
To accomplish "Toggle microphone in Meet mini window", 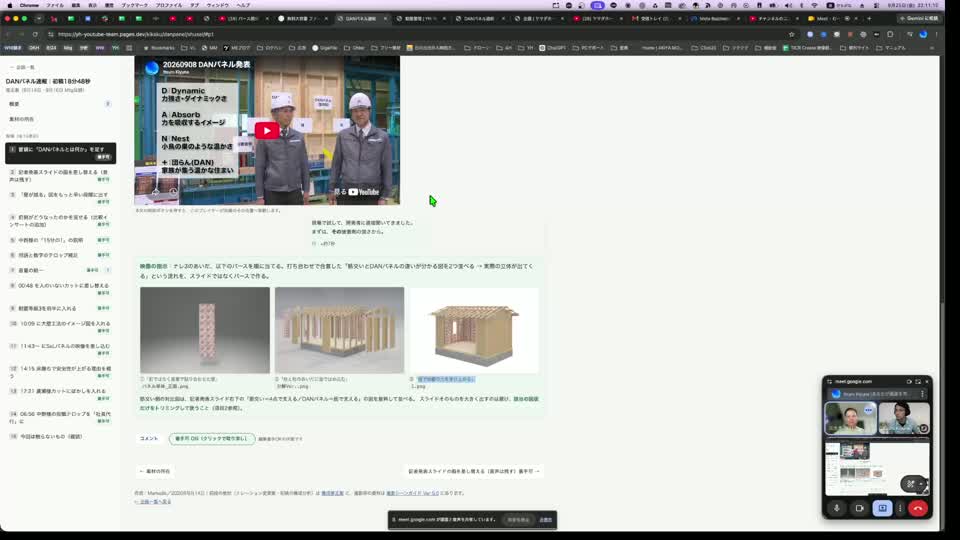I will click(836, 508).
